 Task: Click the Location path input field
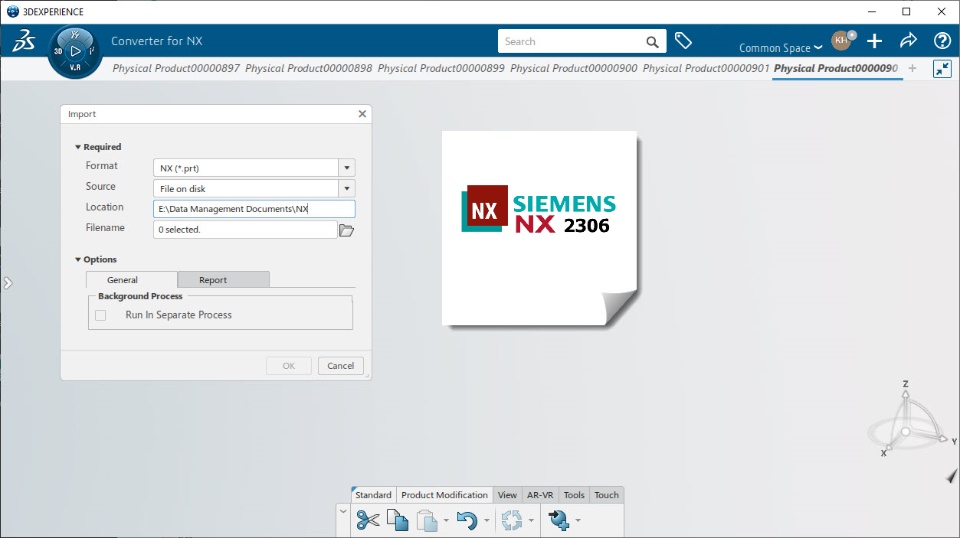click(x=254, y=209)
